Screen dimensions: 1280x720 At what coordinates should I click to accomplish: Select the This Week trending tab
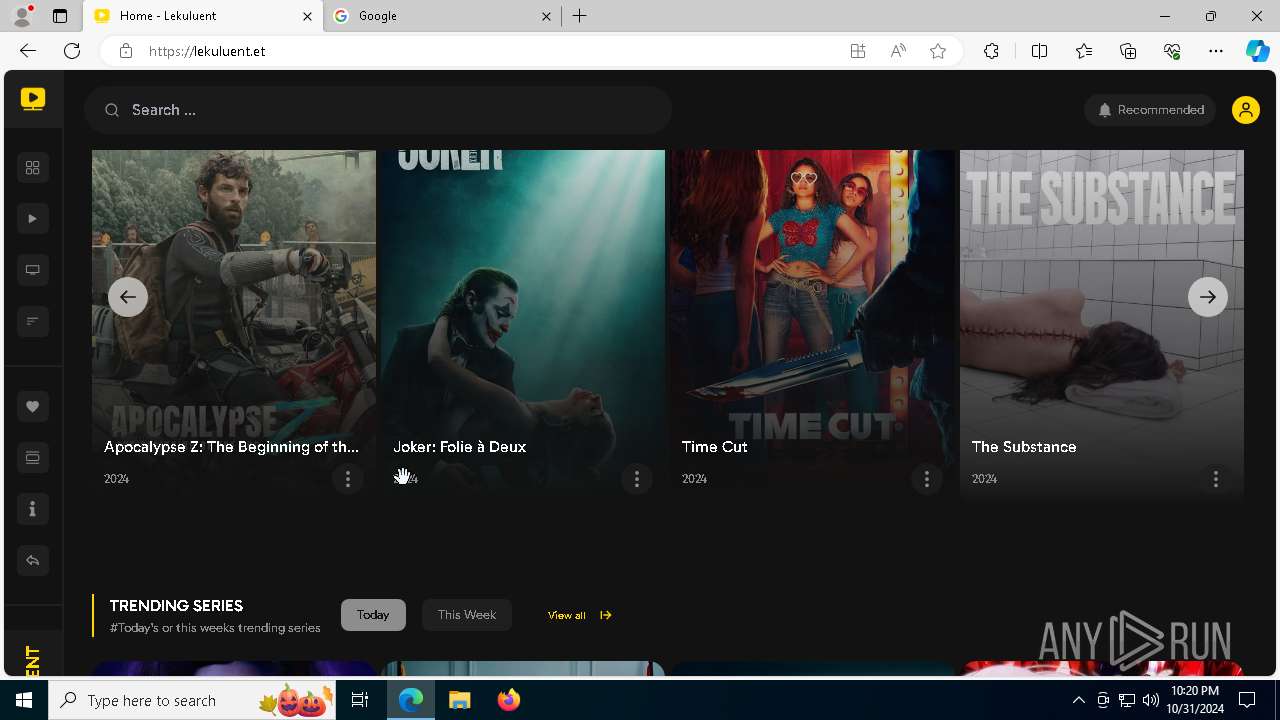click(467, 615)
